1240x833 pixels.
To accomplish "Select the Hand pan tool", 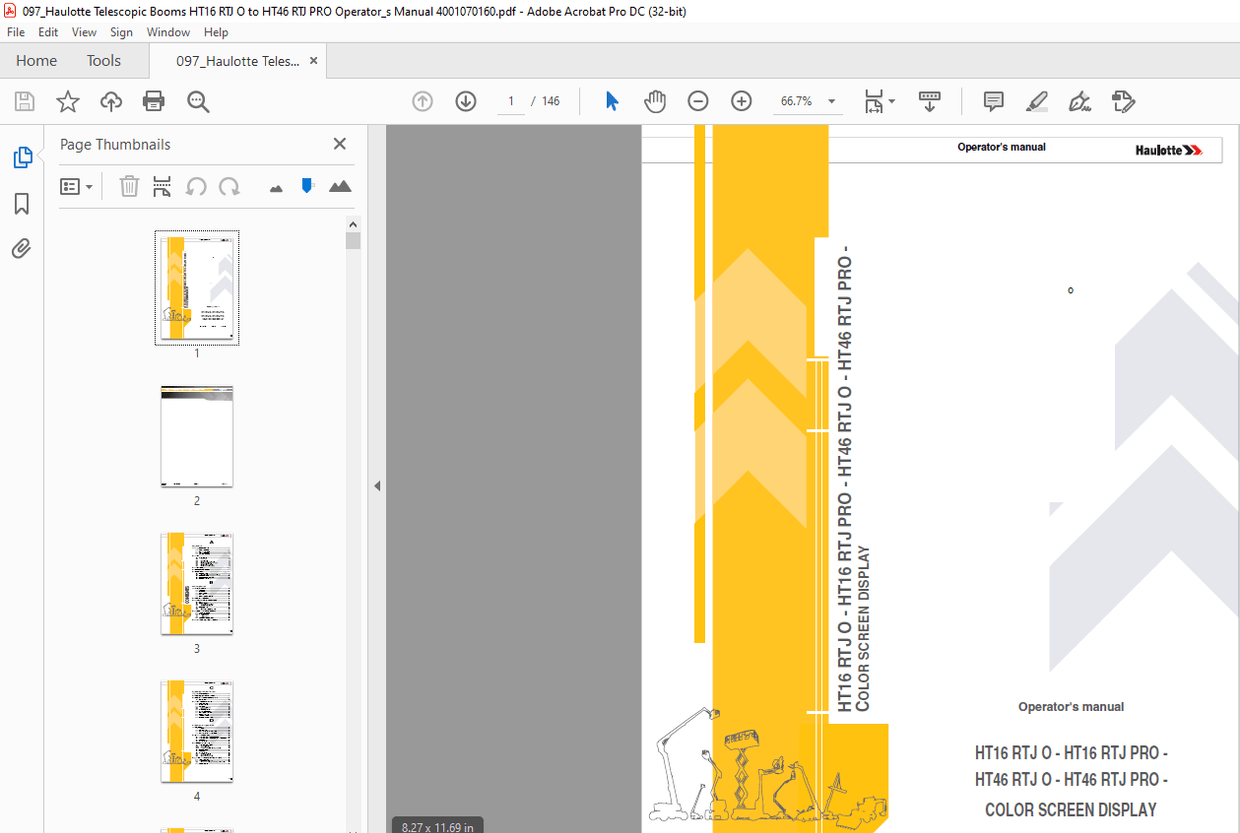I will [655, 101].
